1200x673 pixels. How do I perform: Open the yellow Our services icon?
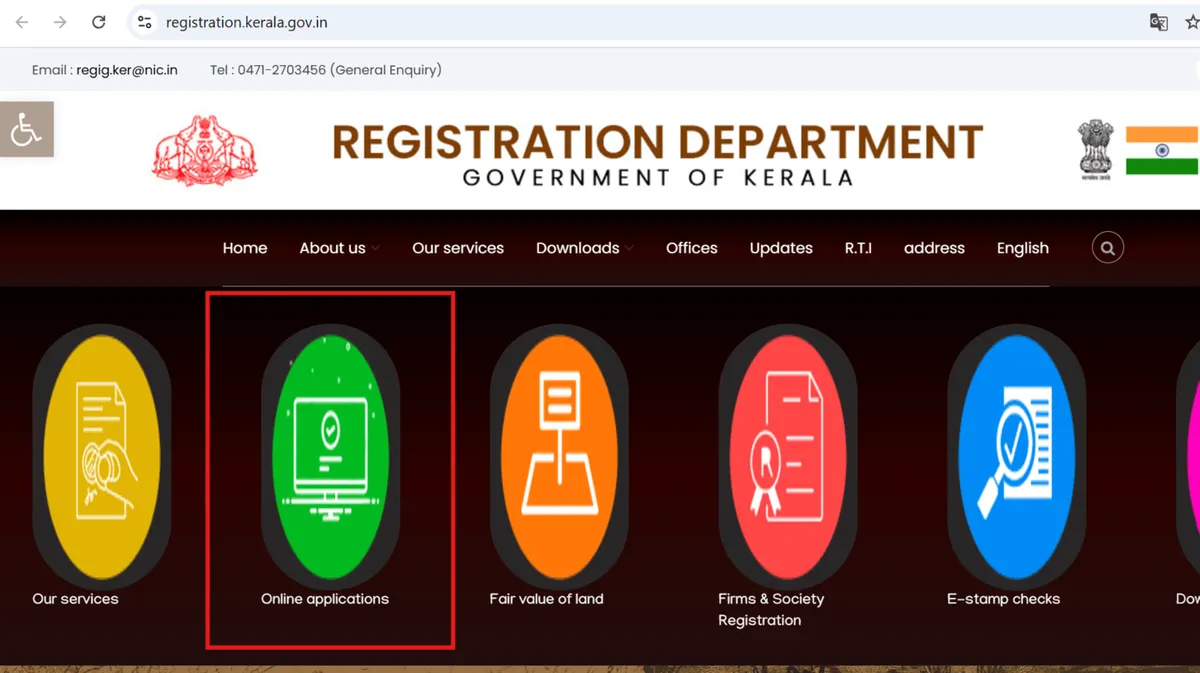click(x=101, y=456)
